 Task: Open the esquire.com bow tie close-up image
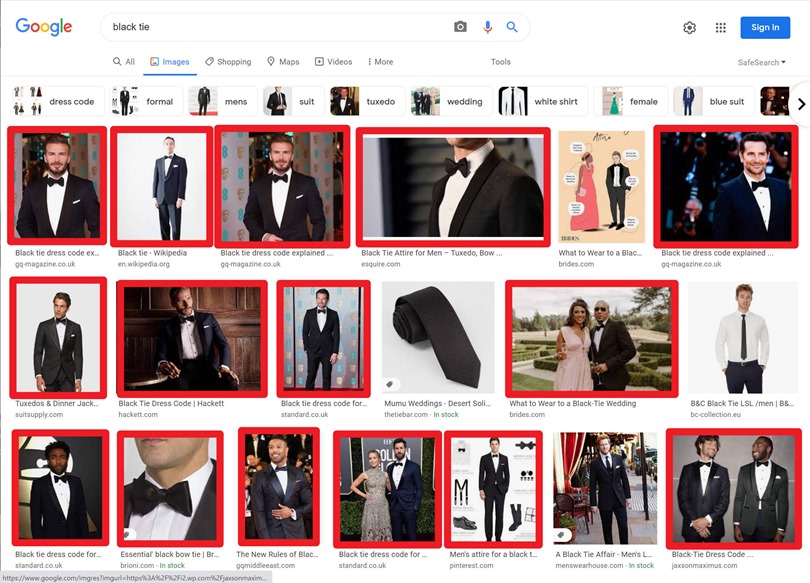click(453, 187)
